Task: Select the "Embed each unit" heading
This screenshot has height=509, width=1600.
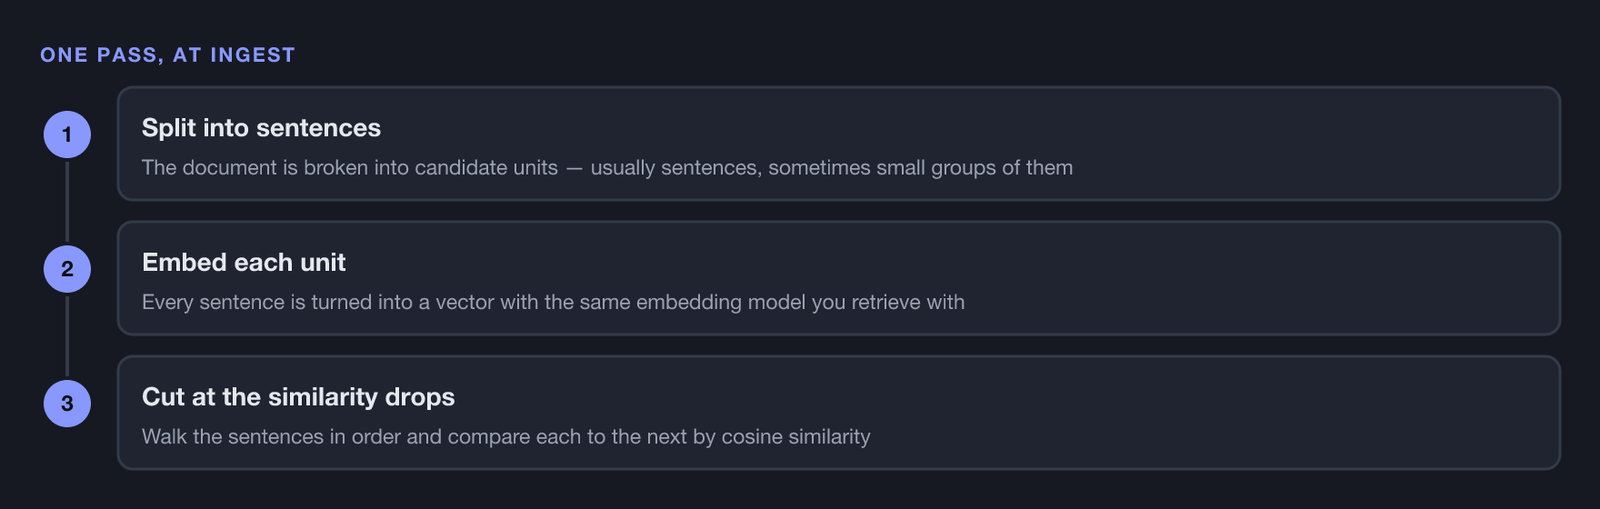Action: 244,262
